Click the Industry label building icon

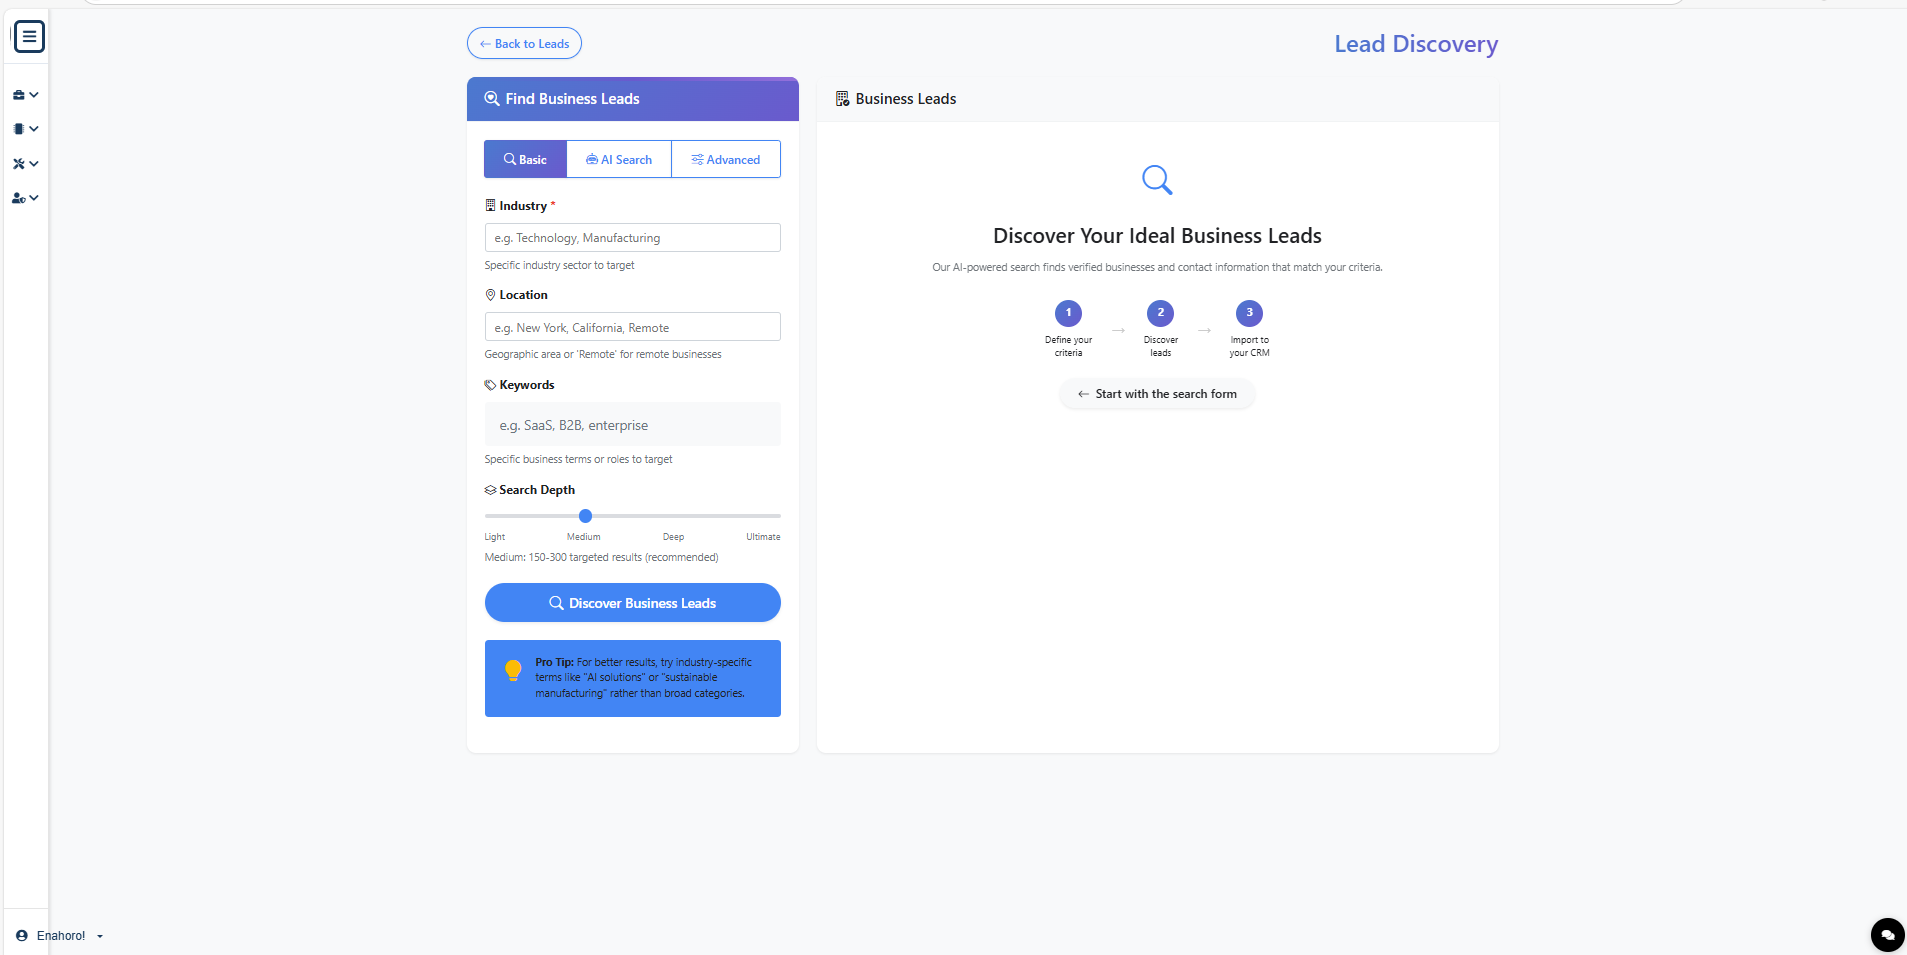tap(490, 205)
